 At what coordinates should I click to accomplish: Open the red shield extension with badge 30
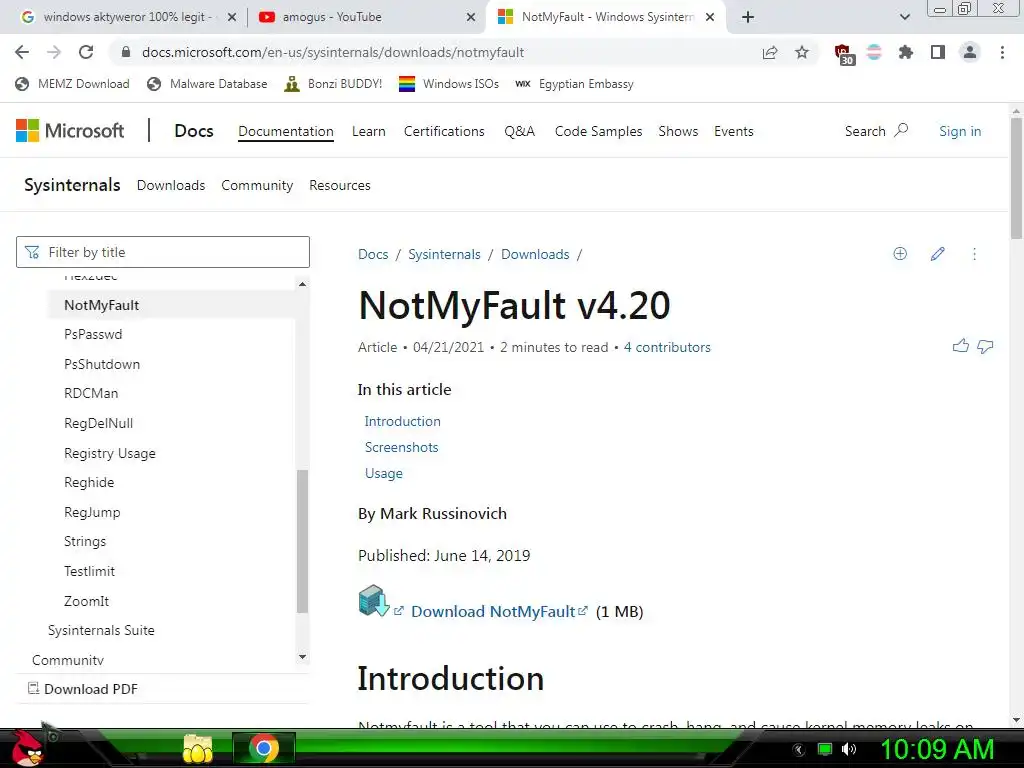click(x=844, y=54)
